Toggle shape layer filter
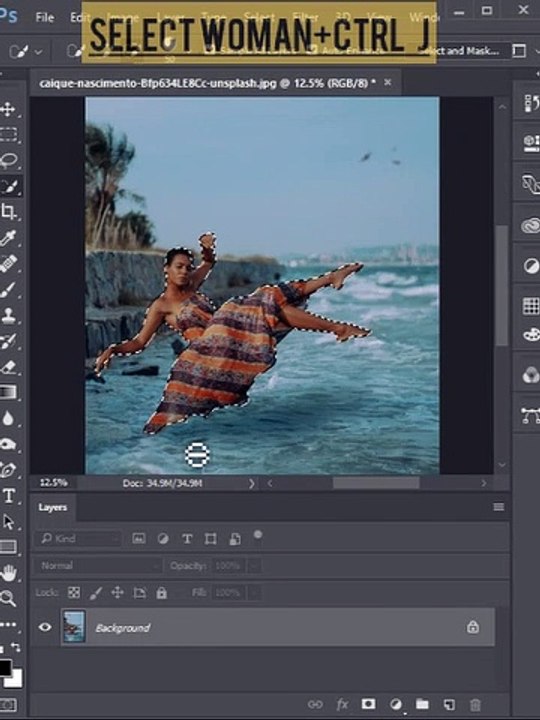The height and width of the screenshot is (720, 540). [211, 539]
